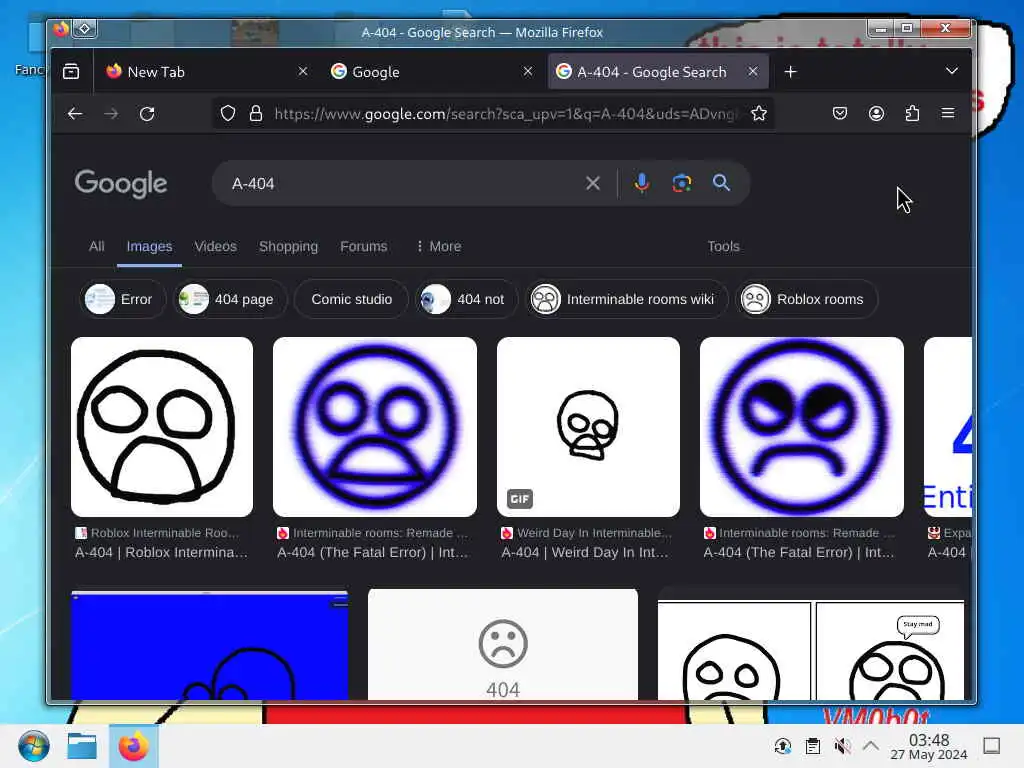Image resolution: width=1024 pixels, height=768 pixels.
Task: Click the Firefox taskbar icon
Action: pyautogui.click(x=133, y=746)
